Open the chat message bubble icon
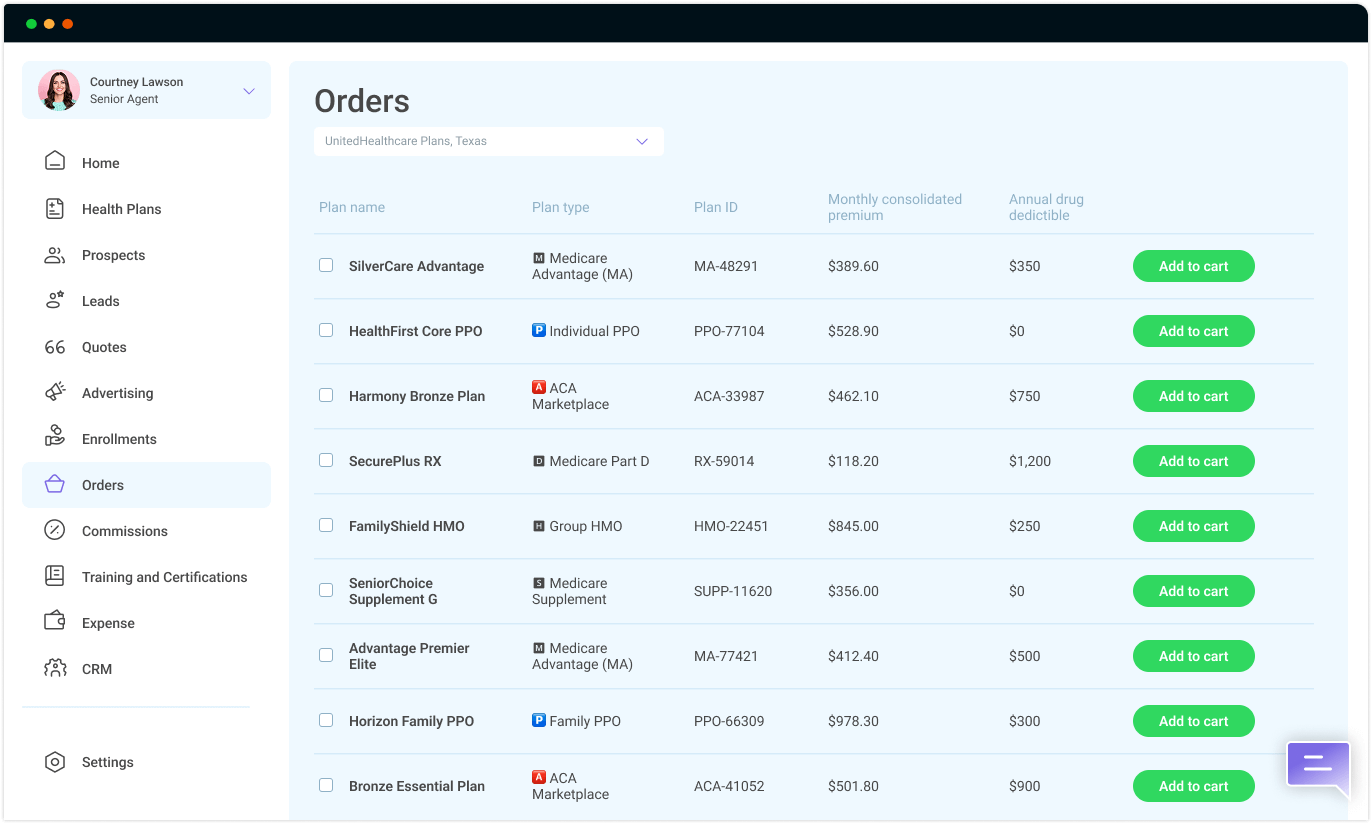 coord(1317,765)
